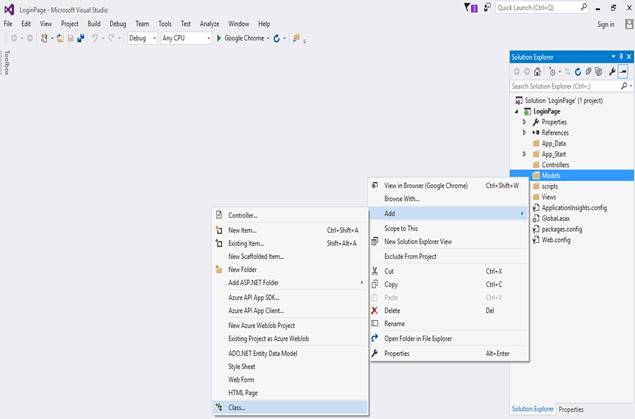Screen dimensions: 635x419
Task: Click the Pin auto-hide icon on Solution Explorer
Action: [621, 57]
